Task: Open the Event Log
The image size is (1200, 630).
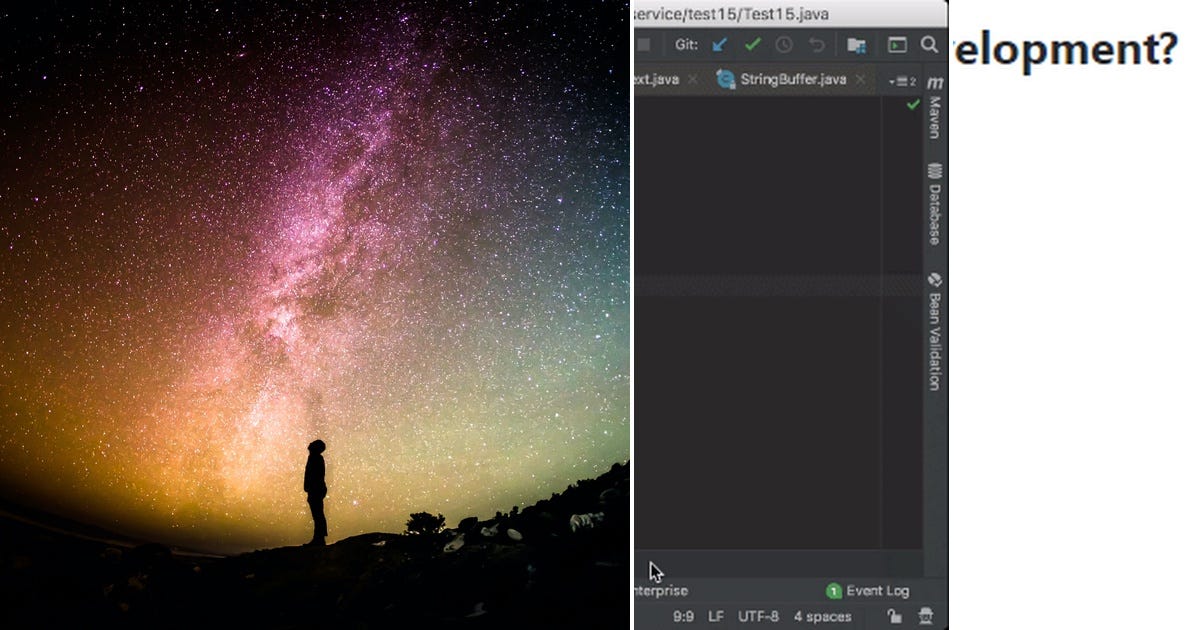Action: point(877,591)
